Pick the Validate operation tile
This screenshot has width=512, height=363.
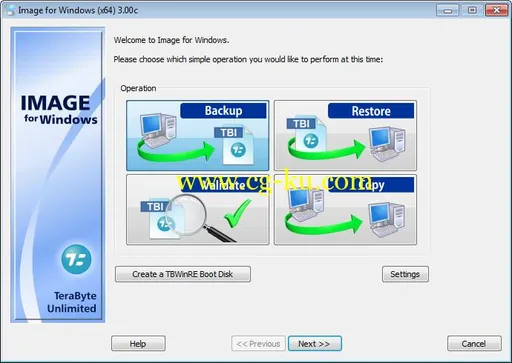[198, 210]
